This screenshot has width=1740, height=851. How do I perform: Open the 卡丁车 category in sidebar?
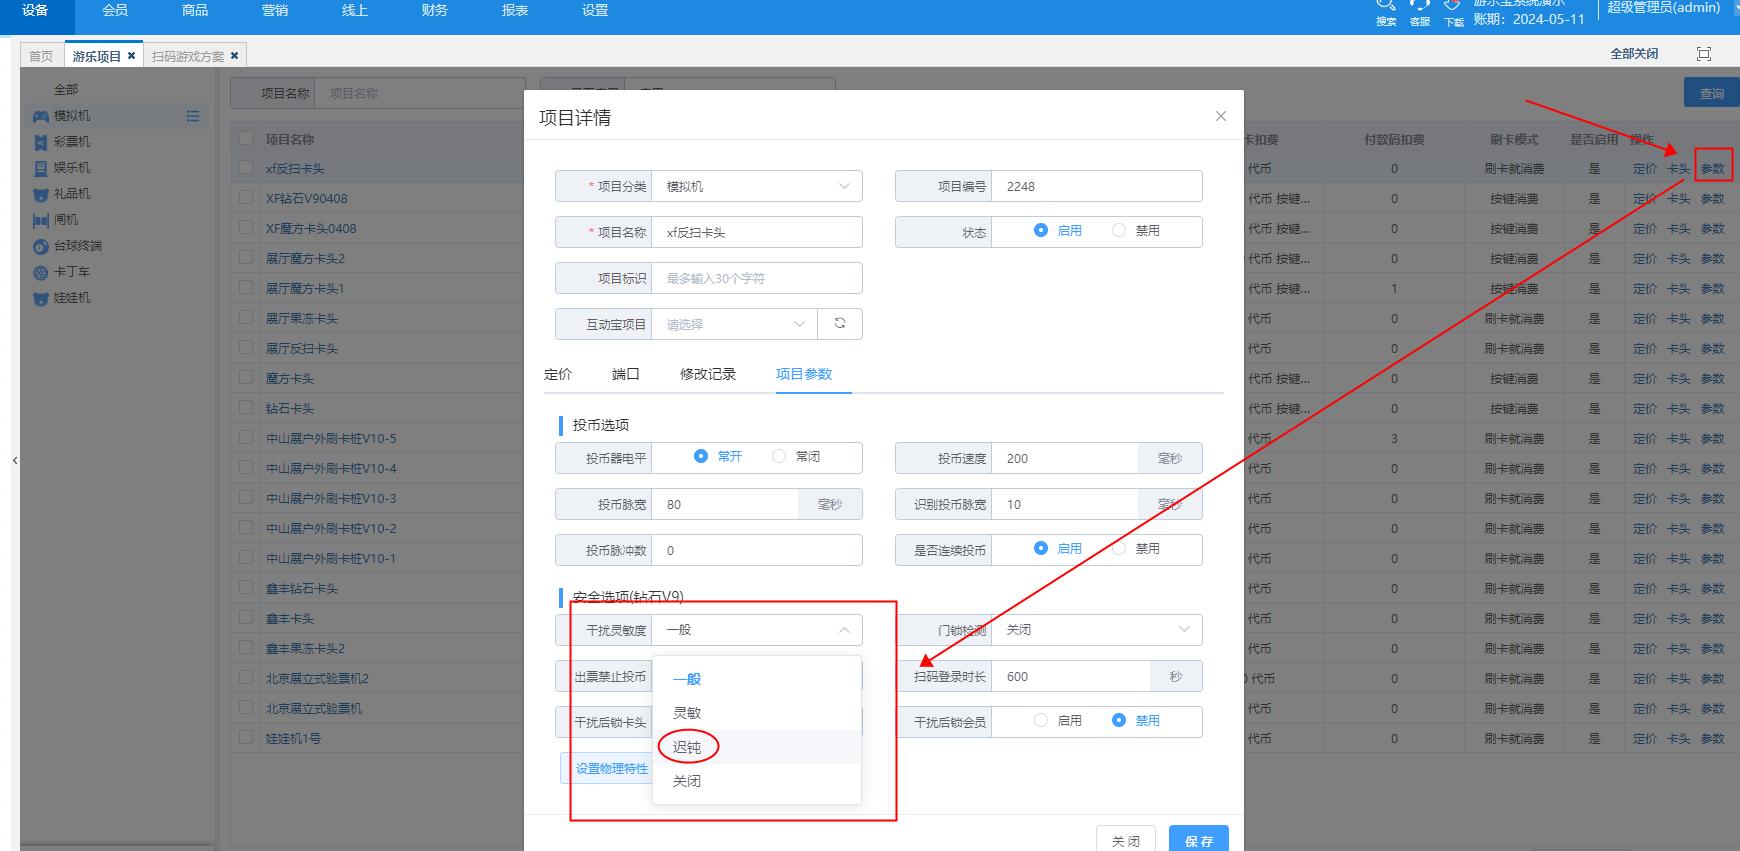point(72,272)
